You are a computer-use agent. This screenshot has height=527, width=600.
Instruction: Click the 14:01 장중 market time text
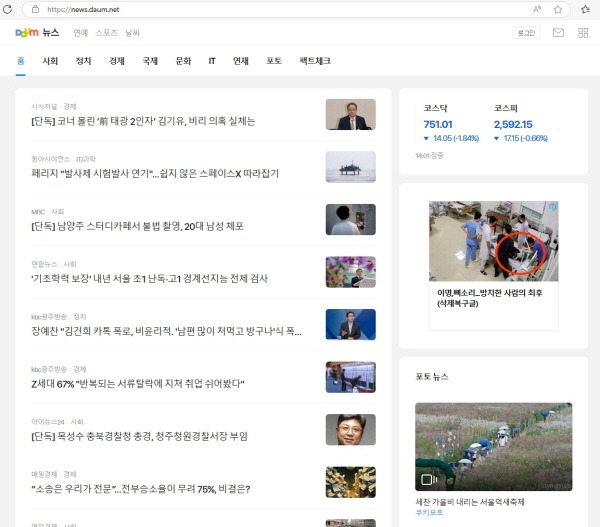tap(429, 155)
